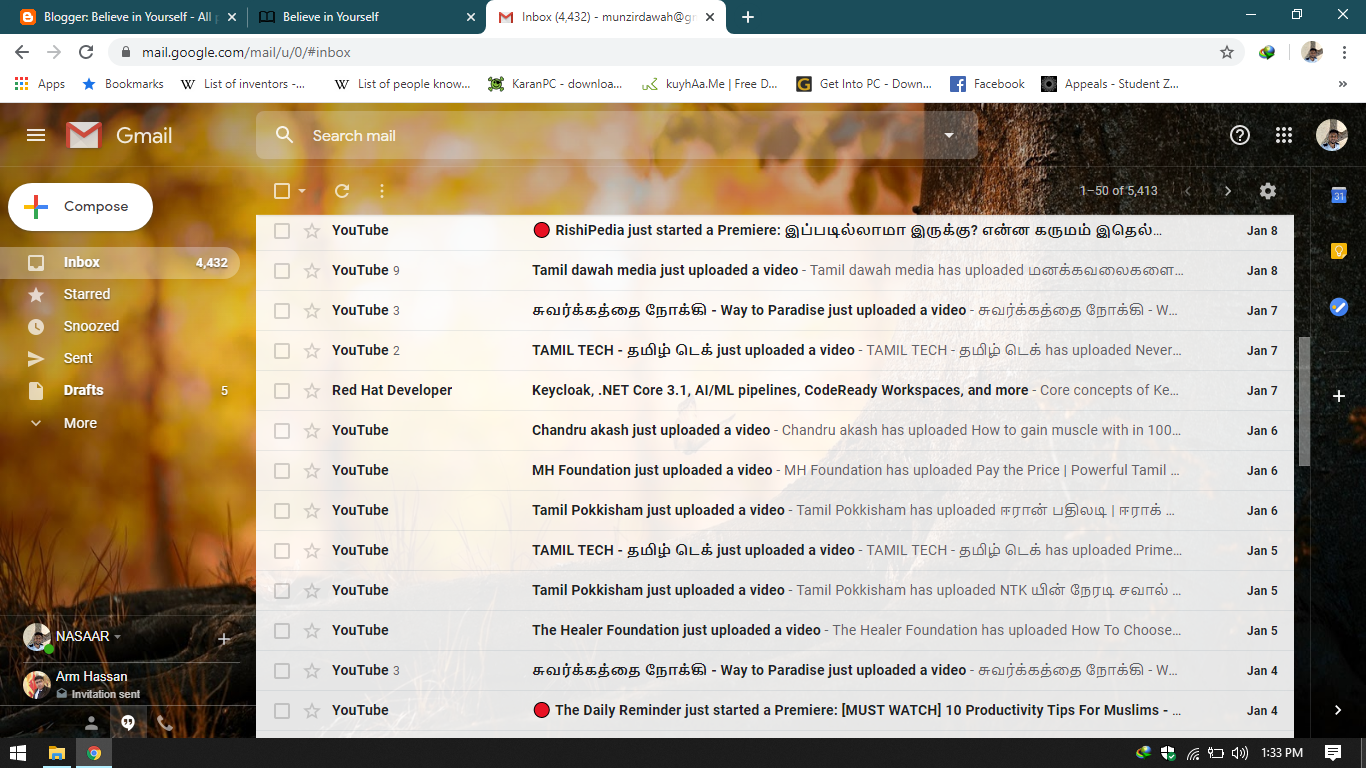Open the Google Calendar side panel icon
The height and width of the screenshot is (768, 1366).
pyautogui.click(x=1339, y=196)
